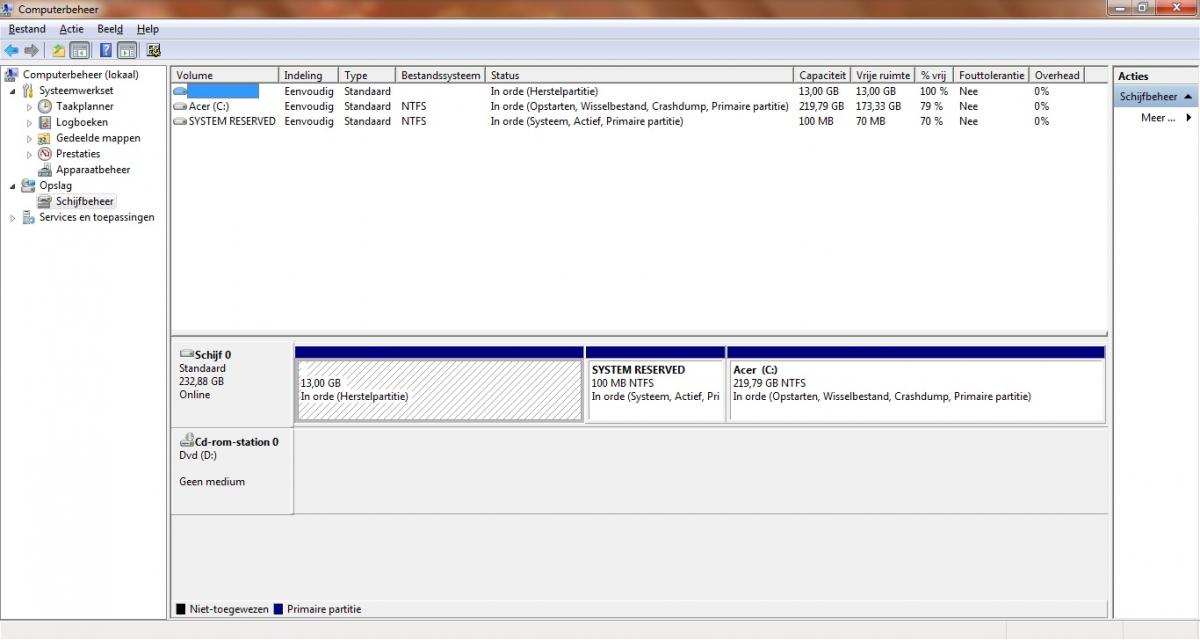The width and height of the screenshot is (1200, 640).
Task: Click the Acer (C:) volume name in list
Action: (x=209, y=106)
